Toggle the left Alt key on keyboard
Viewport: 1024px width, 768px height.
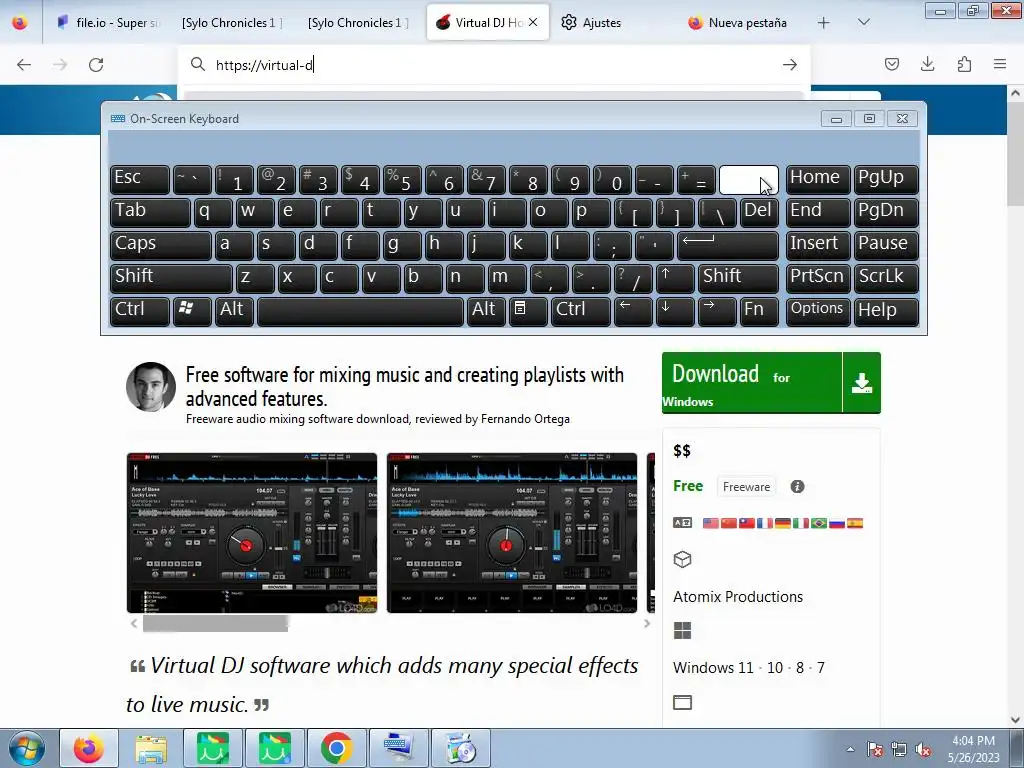(234, 310)
